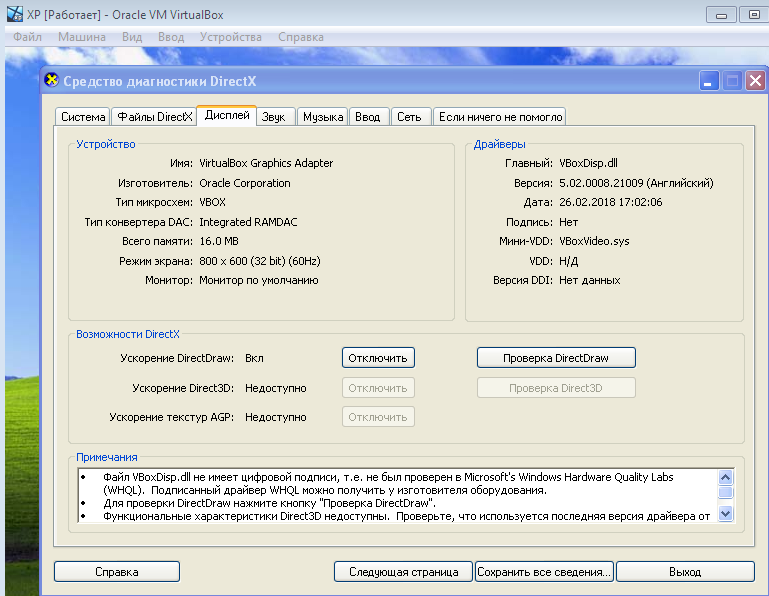The image size is (769, 596).
Task: Disable DirectDraw acceleration with the Отключить button
Action: point(378,357)
